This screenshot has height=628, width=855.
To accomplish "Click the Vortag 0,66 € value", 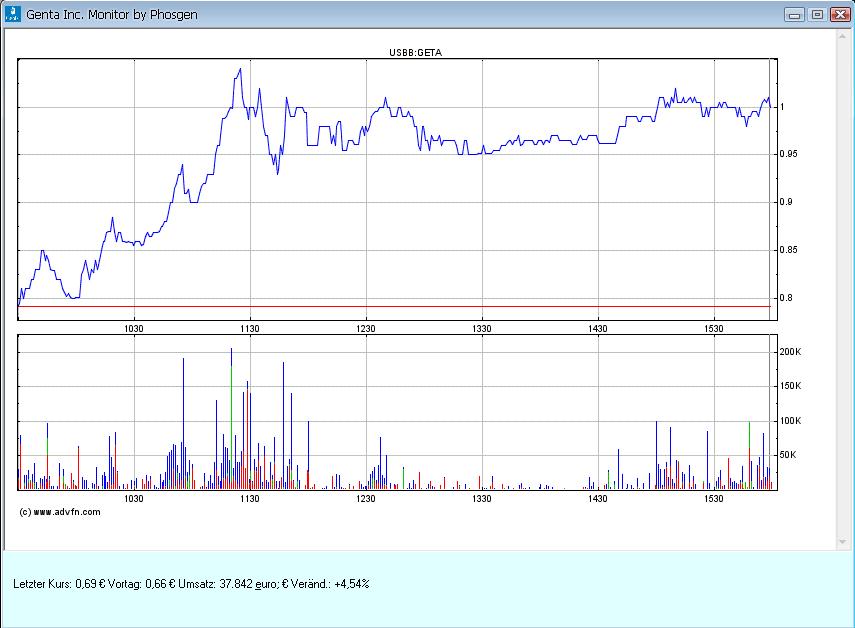I will [x=160, y=584].
